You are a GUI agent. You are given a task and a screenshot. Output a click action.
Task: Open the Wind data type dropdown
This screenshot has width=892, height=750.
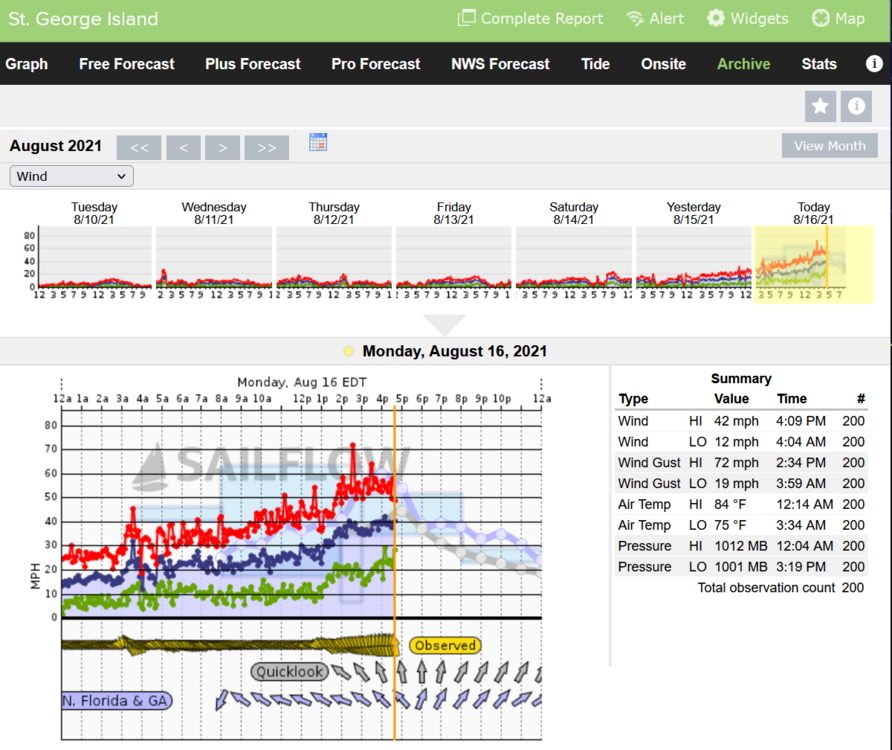click(x=72, y=176)
